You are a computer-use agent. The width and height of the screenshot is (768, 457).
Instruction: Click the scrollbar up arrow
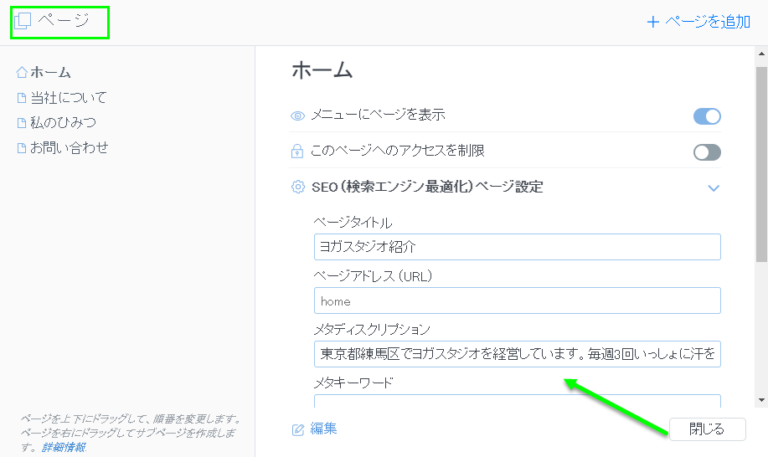(761, 53)
